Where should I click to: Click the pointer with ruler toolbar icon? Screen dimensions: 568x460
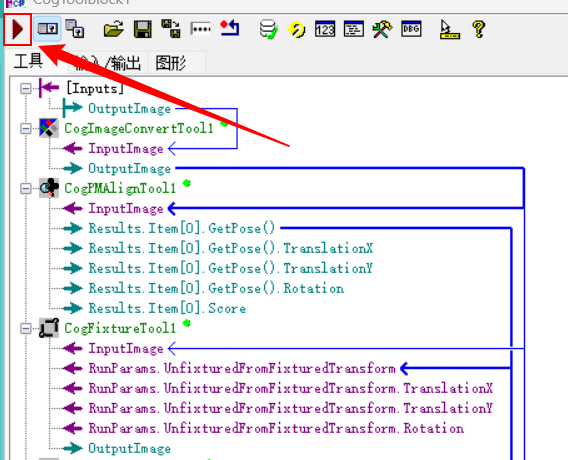450,29
